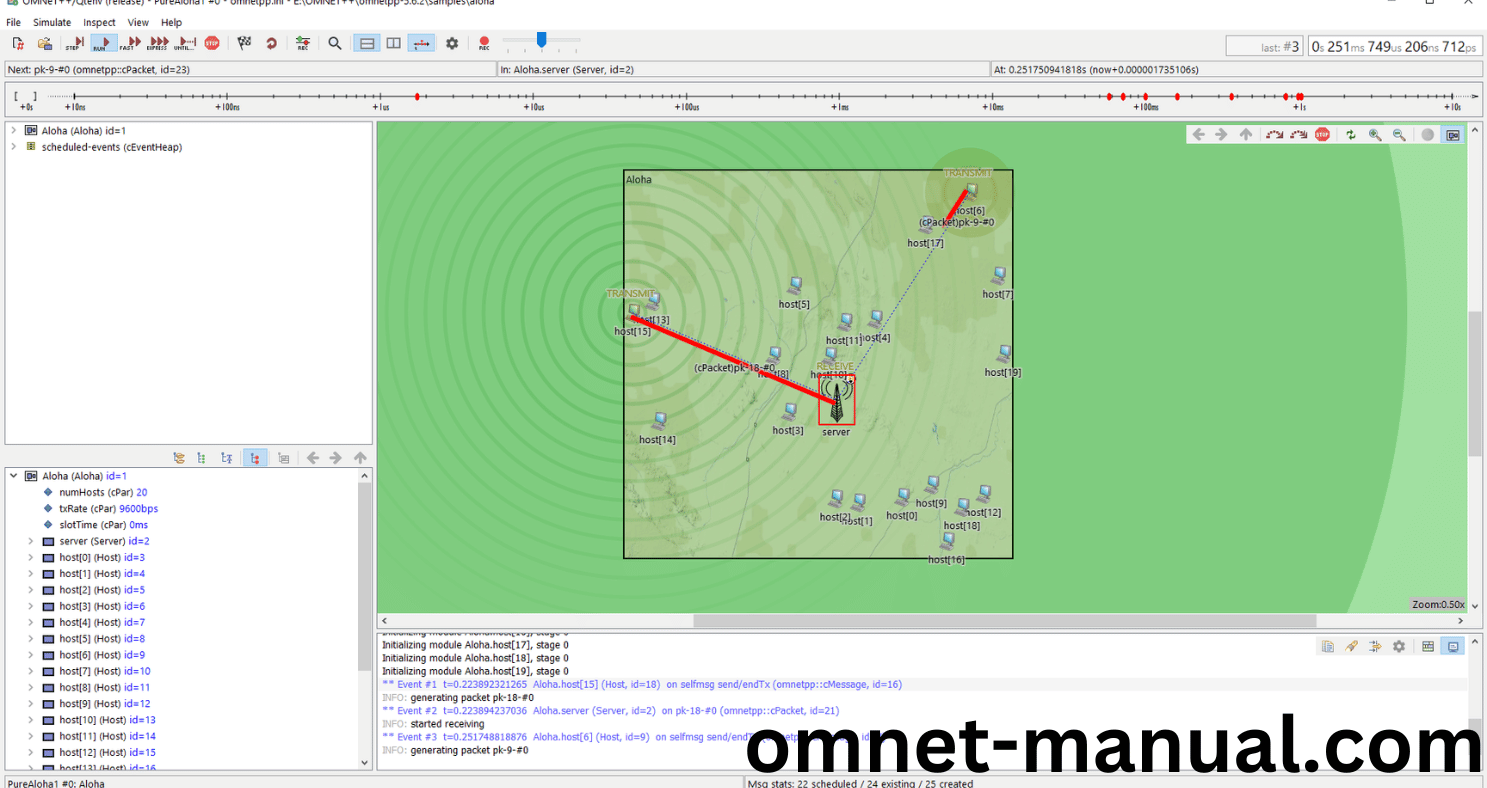Click object inspector go-to-parent up arrow
The image size is (1487, 788).
pyautogui.click(x=360, y=458)
